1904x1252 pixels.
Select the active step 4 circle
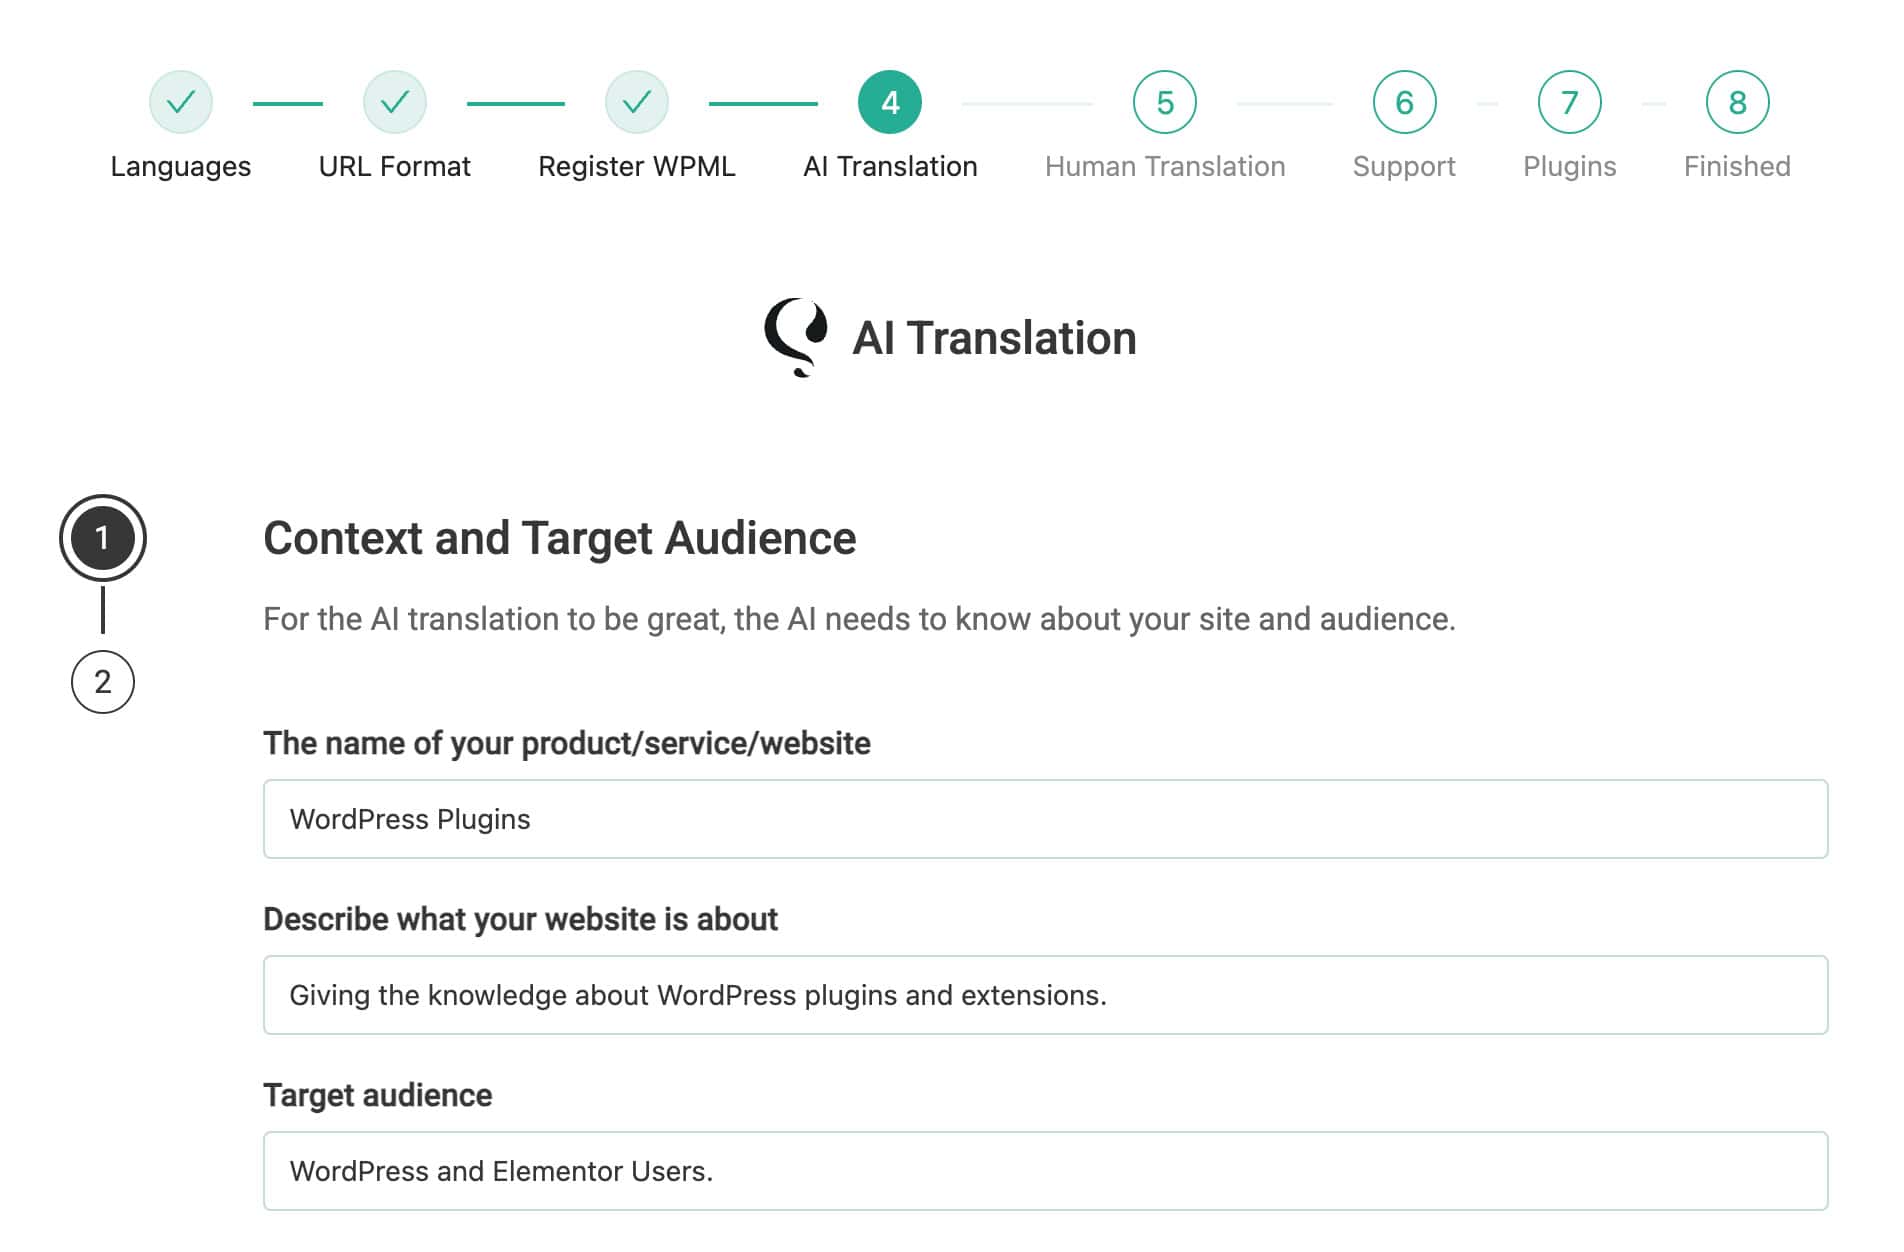pyautogui.click(x=890, y=102)
